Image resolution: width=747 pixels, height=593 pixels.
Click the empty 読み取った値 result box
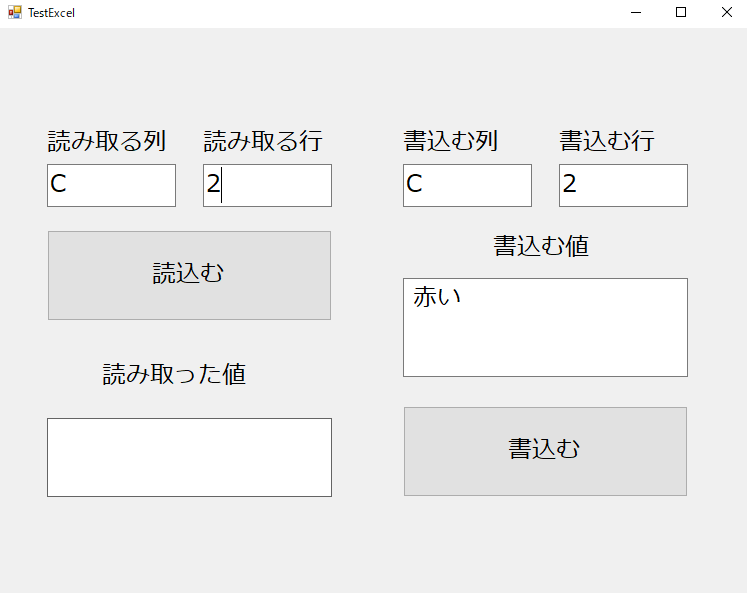point(189,457)
